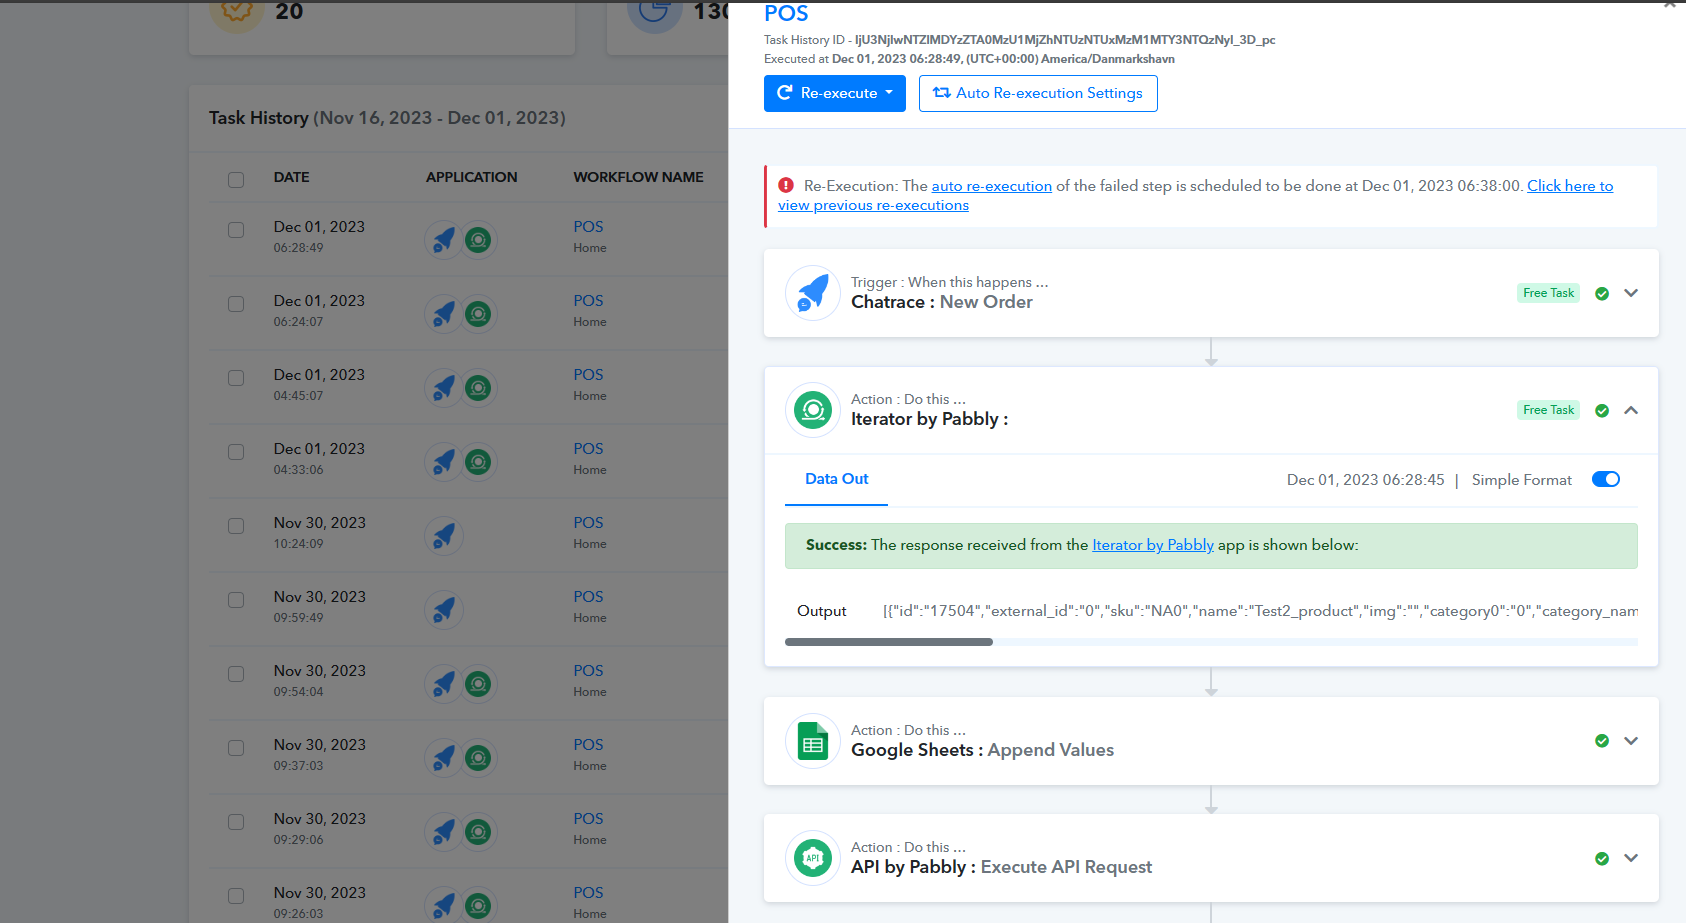
Task: Click Chatrace app icon in 06:24:07 row
Action: click(444, 314)
